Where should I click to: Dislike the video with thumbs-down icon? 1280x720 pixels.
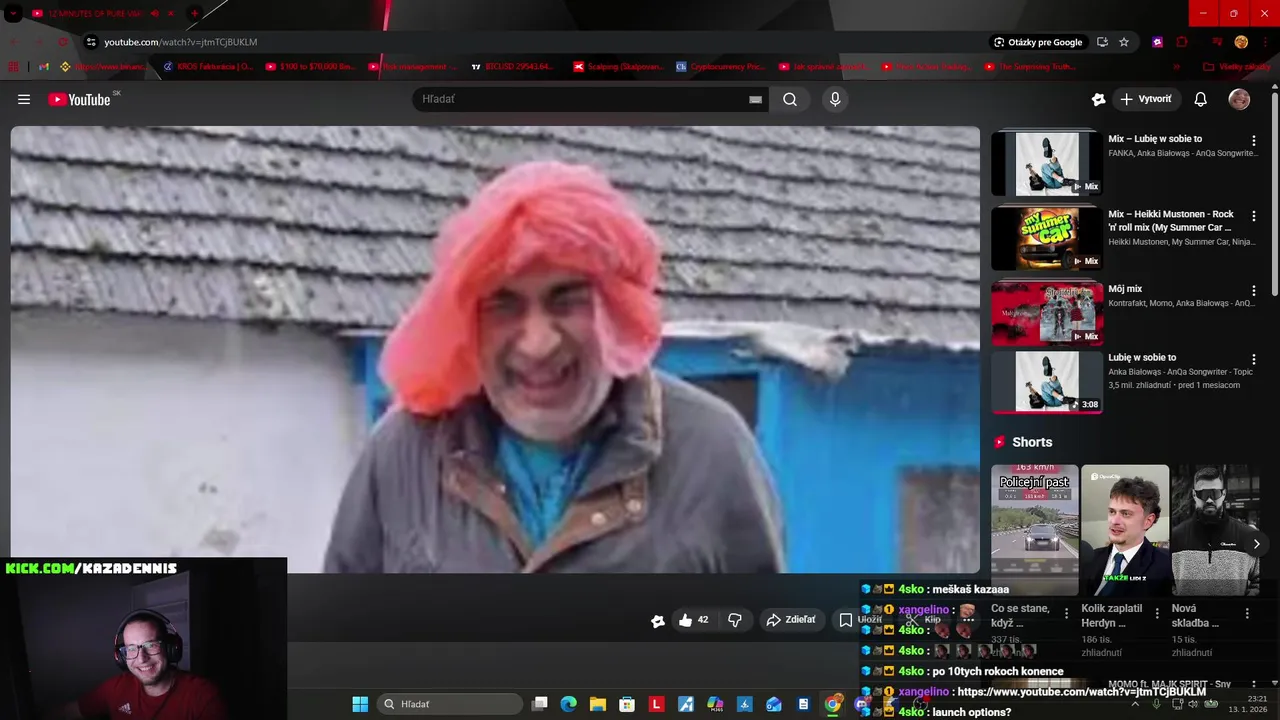tap(735, 620)
